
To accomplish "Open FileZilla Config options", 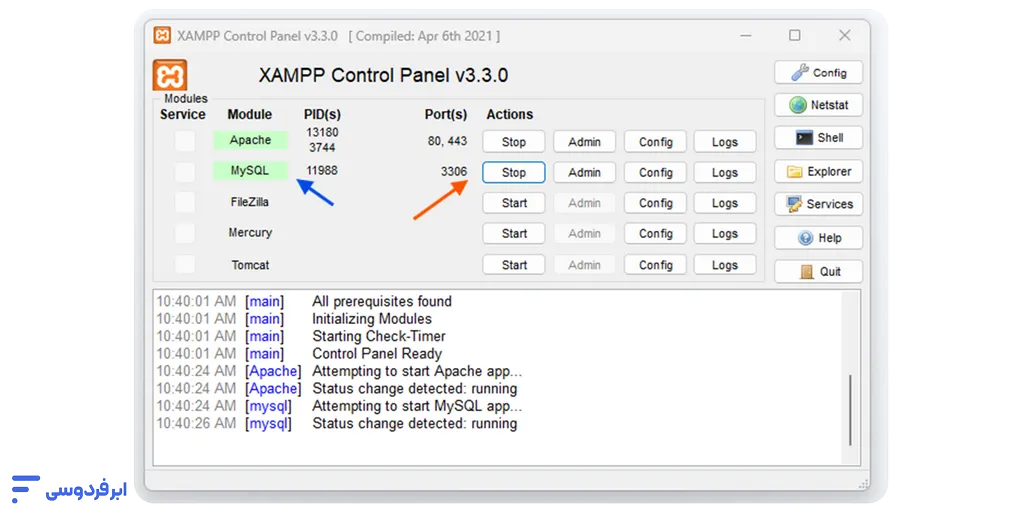I will pos(656,203).
